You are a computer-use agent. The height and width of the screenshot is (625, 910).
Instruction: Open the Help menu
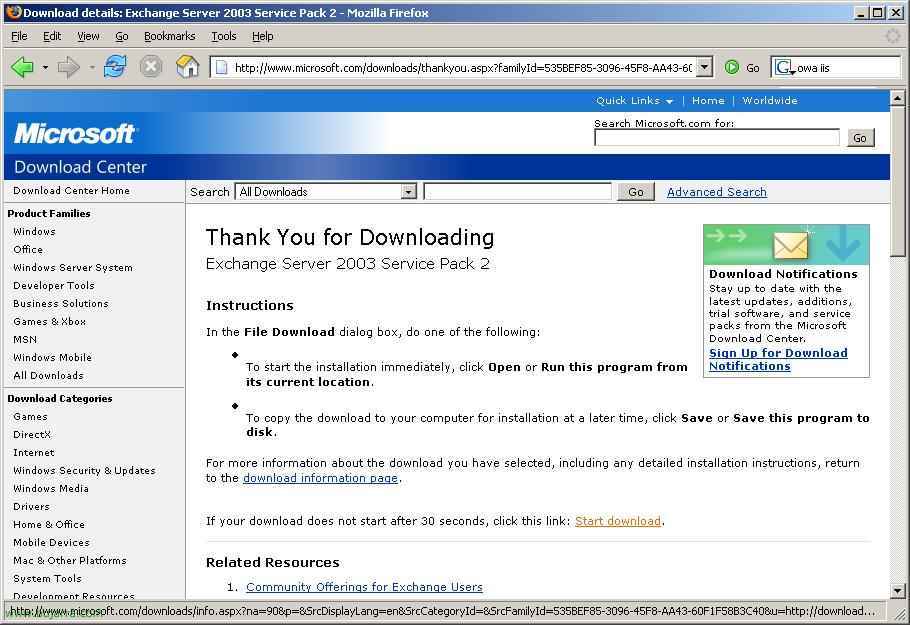point(262,36)
